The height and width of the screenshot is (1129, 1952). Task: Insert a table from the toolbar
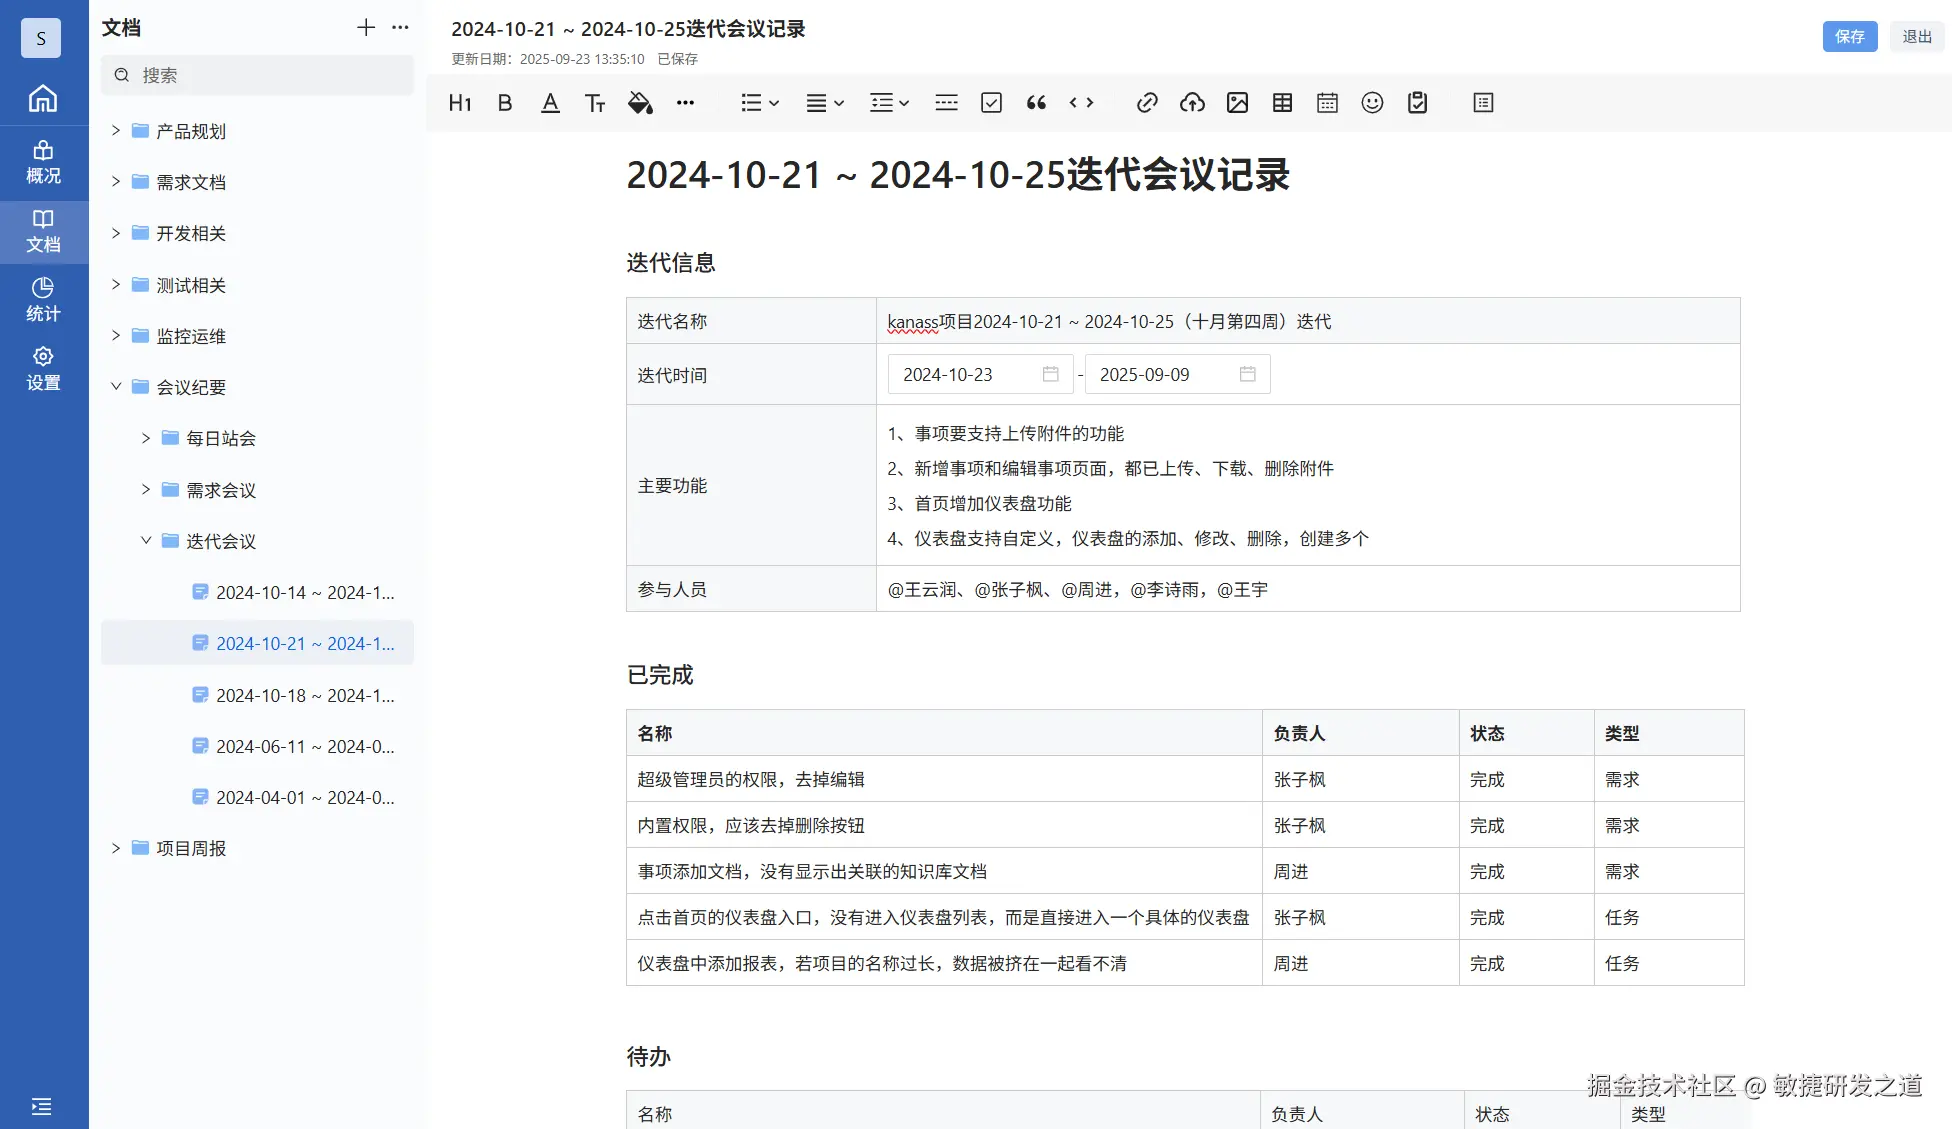click(x=1282, y=103)
